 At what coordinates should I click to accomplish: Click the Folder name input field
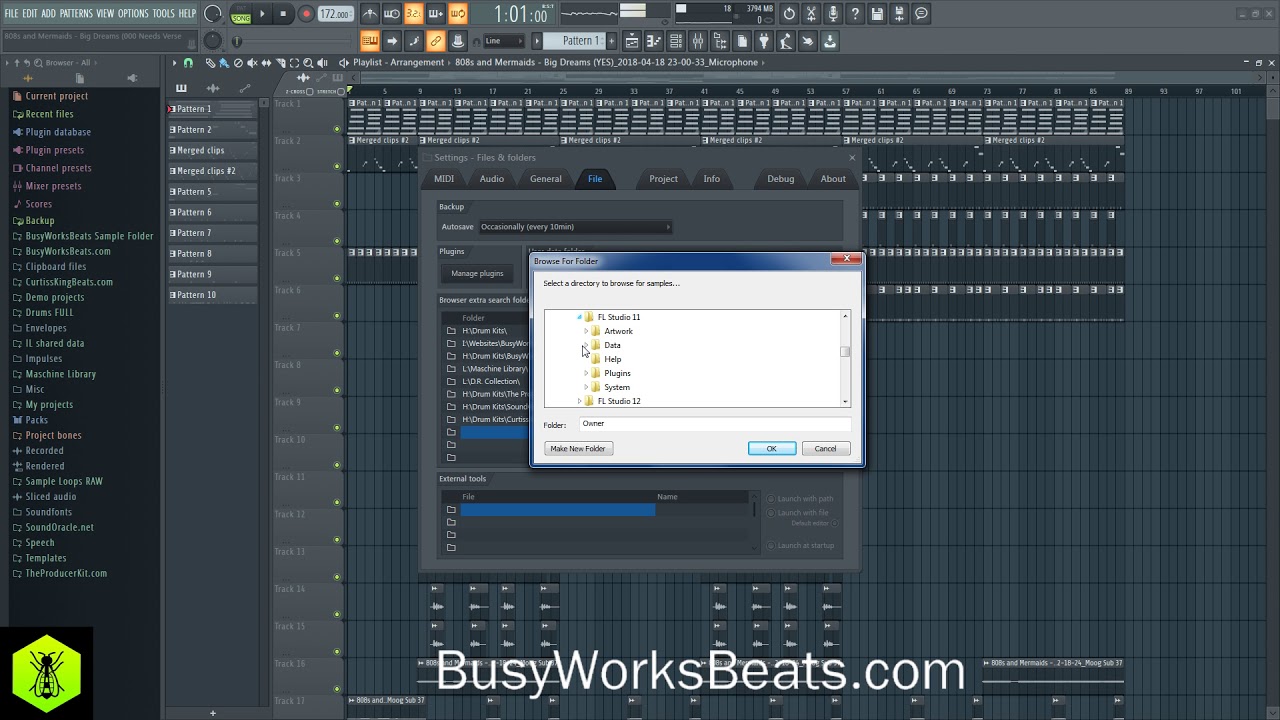coord(714,424)
